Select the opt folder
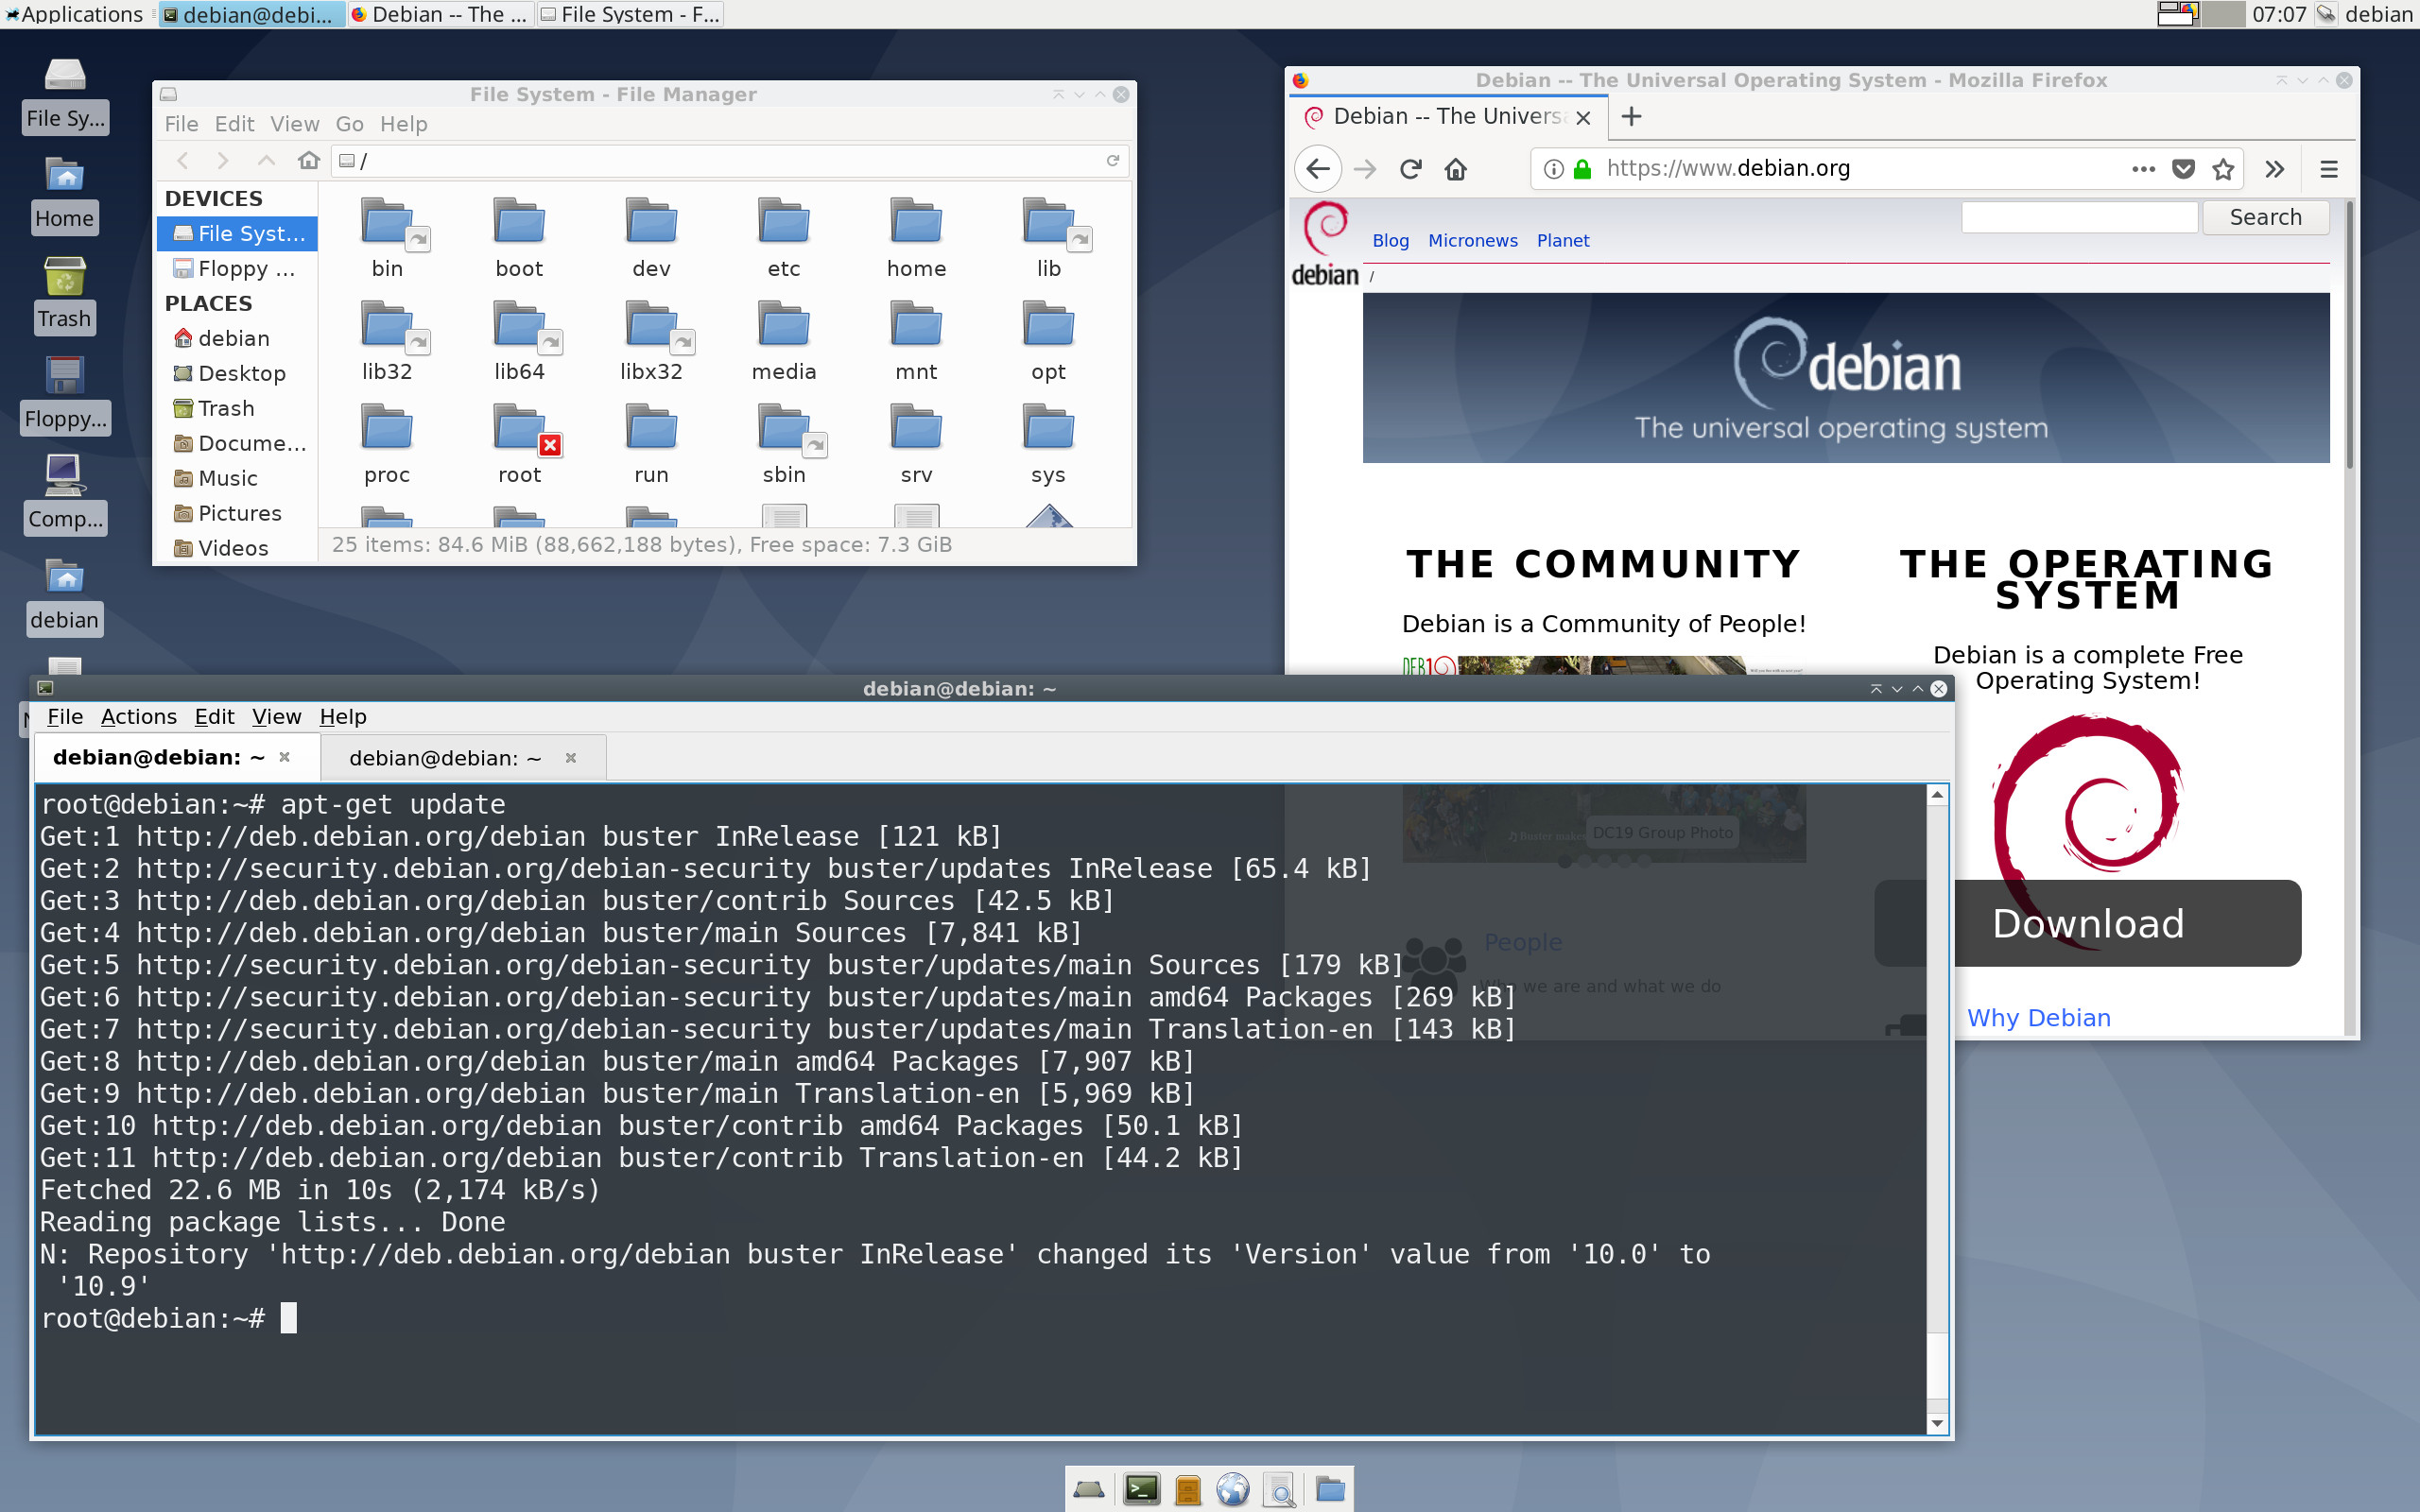The height and width of the screenshot is (1512, 2420). 1048,341
